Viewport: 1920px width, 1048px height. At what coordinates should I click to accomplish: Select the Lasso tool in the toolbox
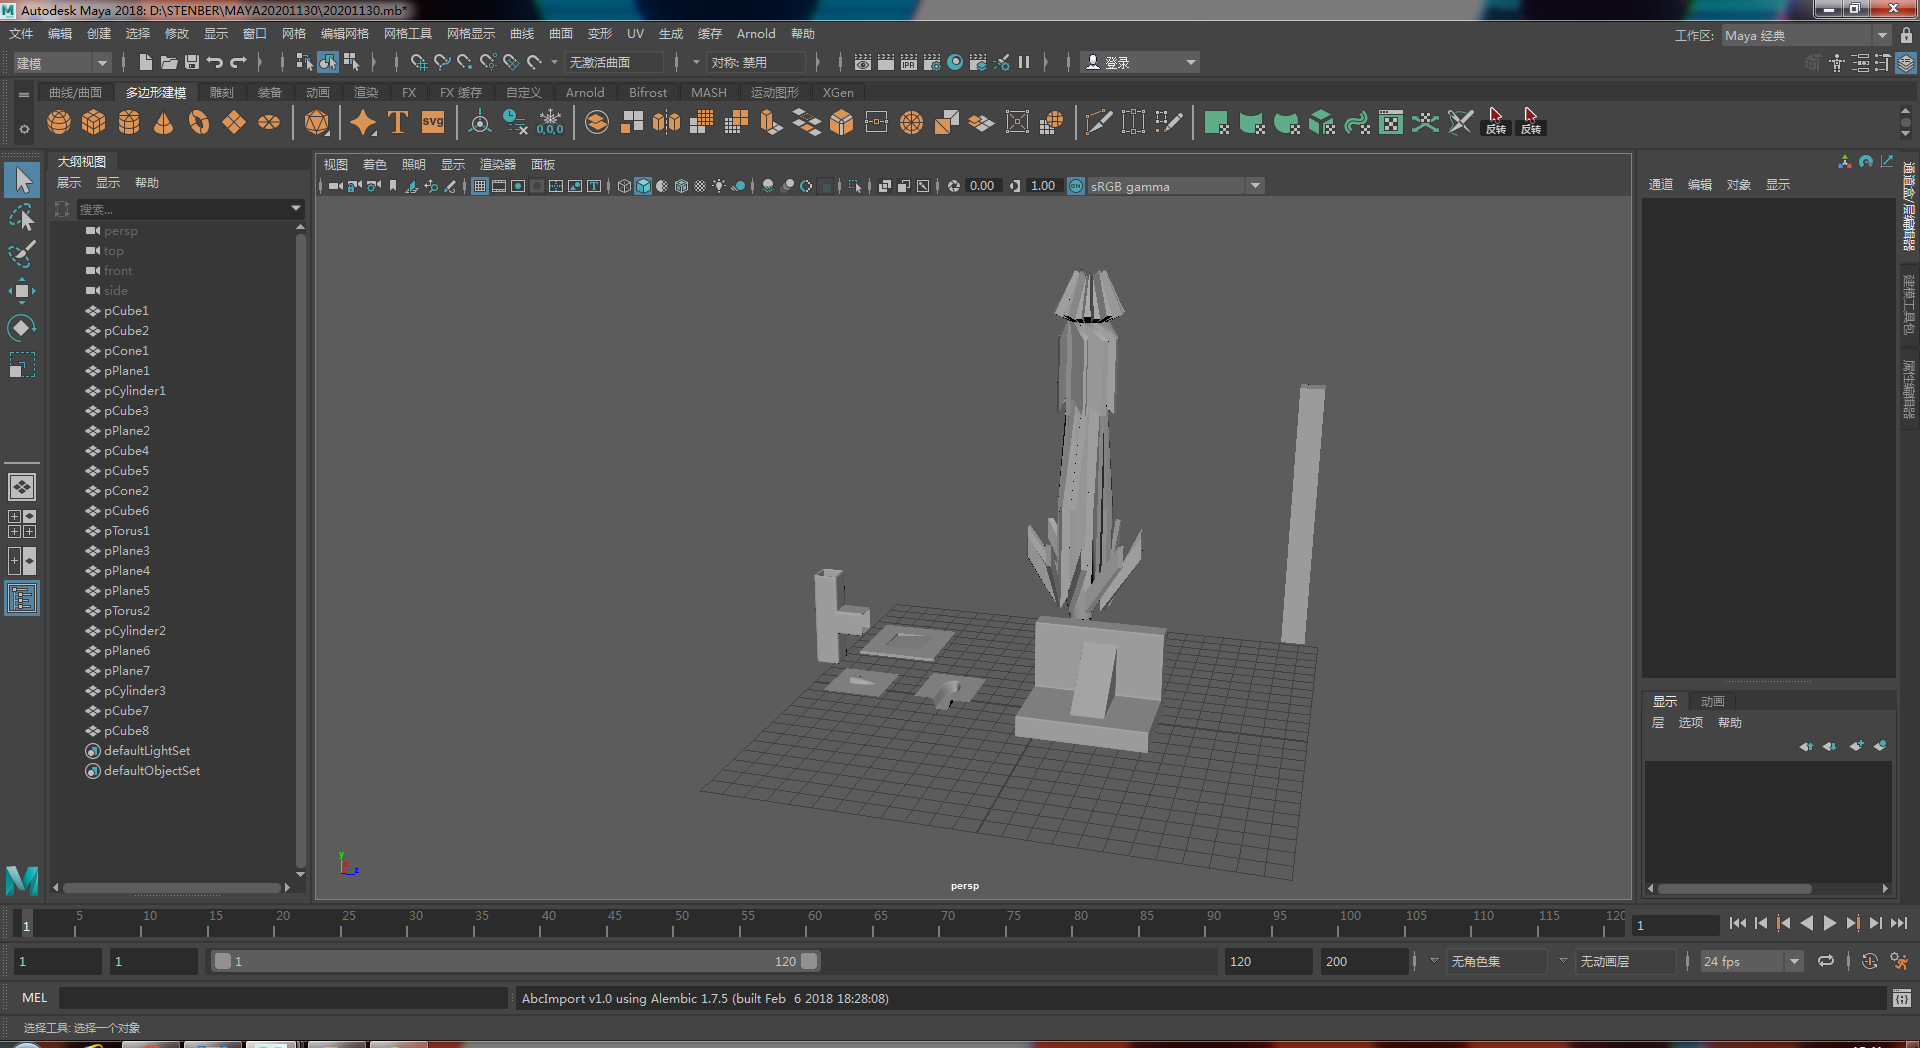[x=22, y=218]
